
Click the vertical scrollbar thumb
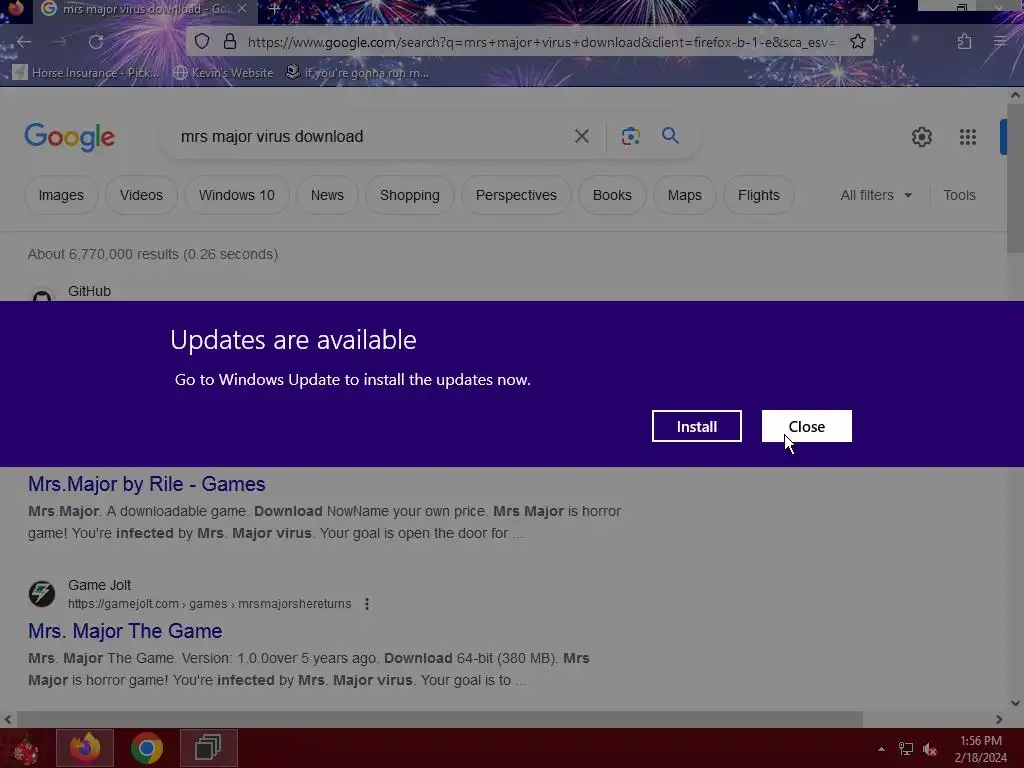[1015, 178]
